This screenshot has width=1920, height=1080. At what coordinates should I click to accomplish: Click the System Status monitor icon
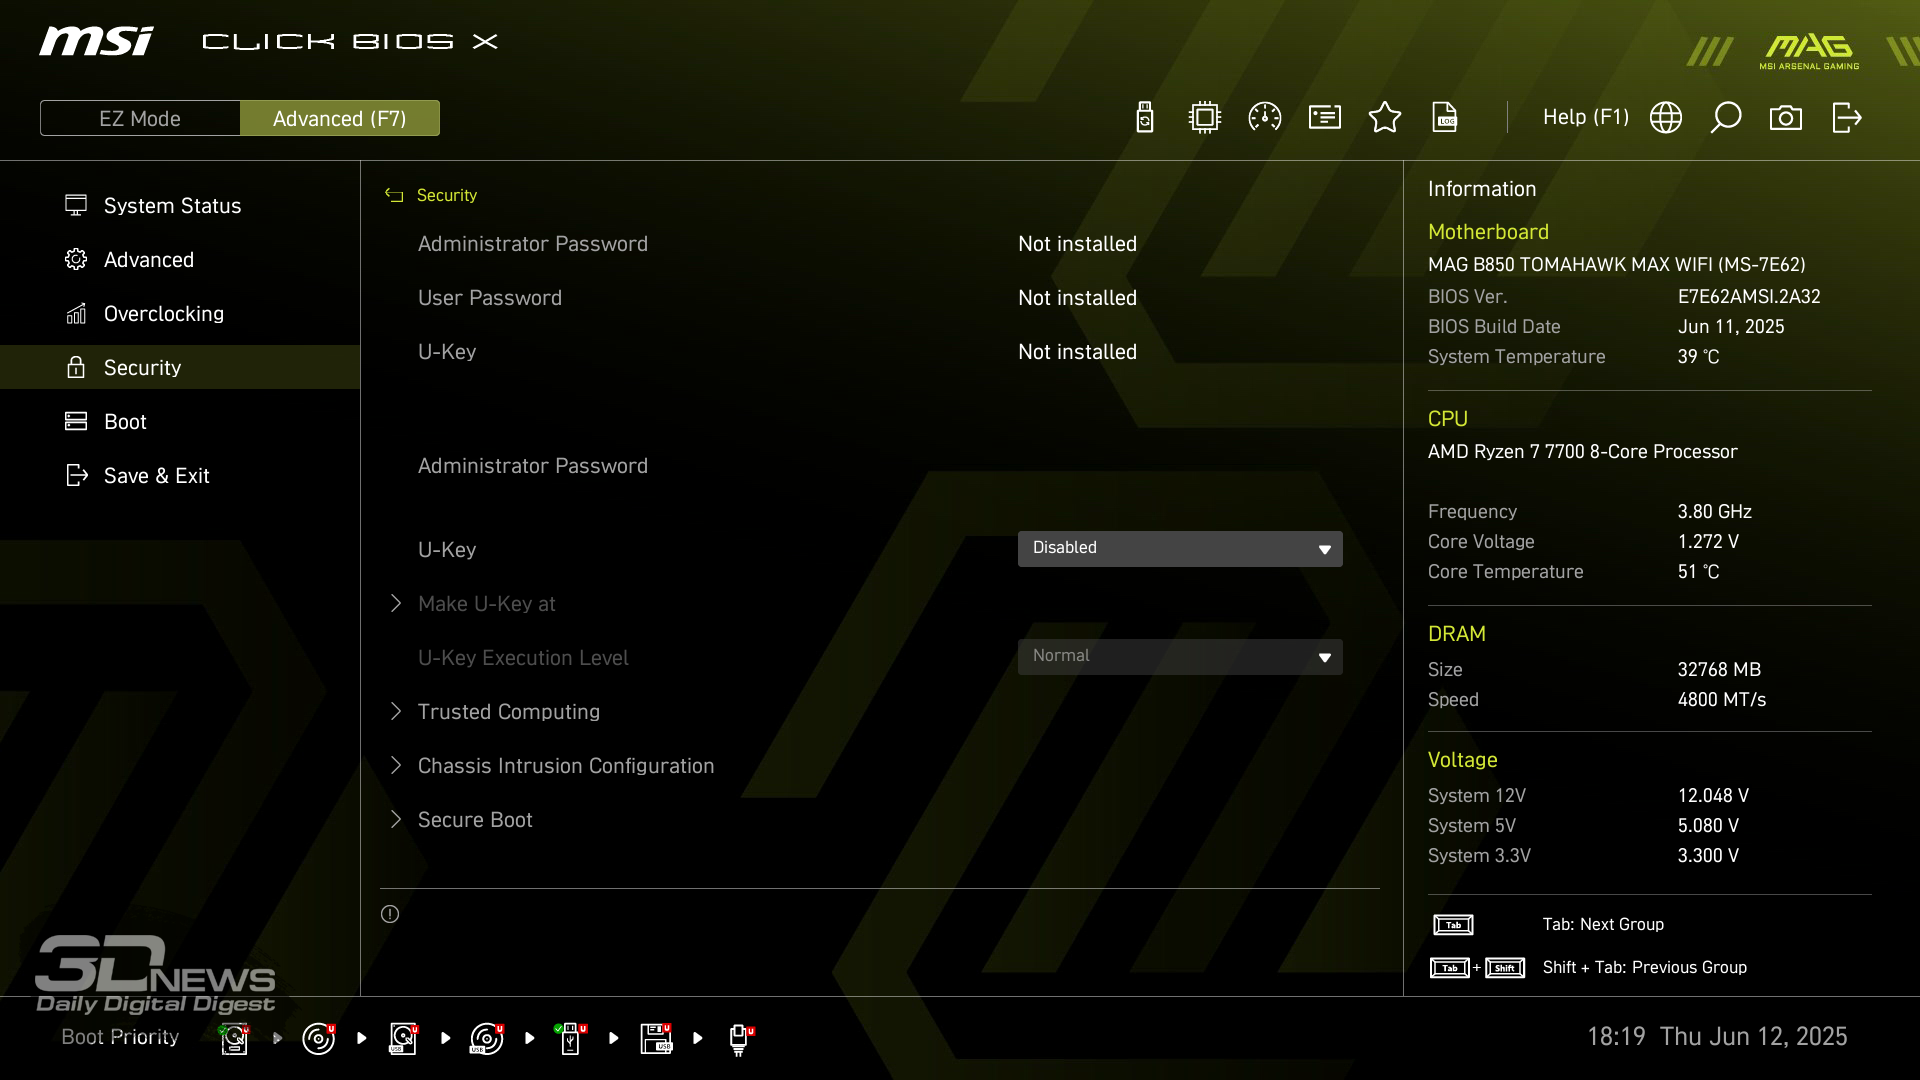point(76,205)
